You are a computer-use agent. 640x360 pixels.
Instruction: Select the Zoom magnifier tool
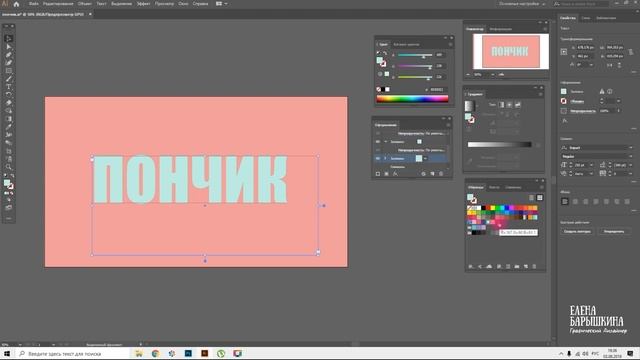pyautogui.click(x=9, y=167)
